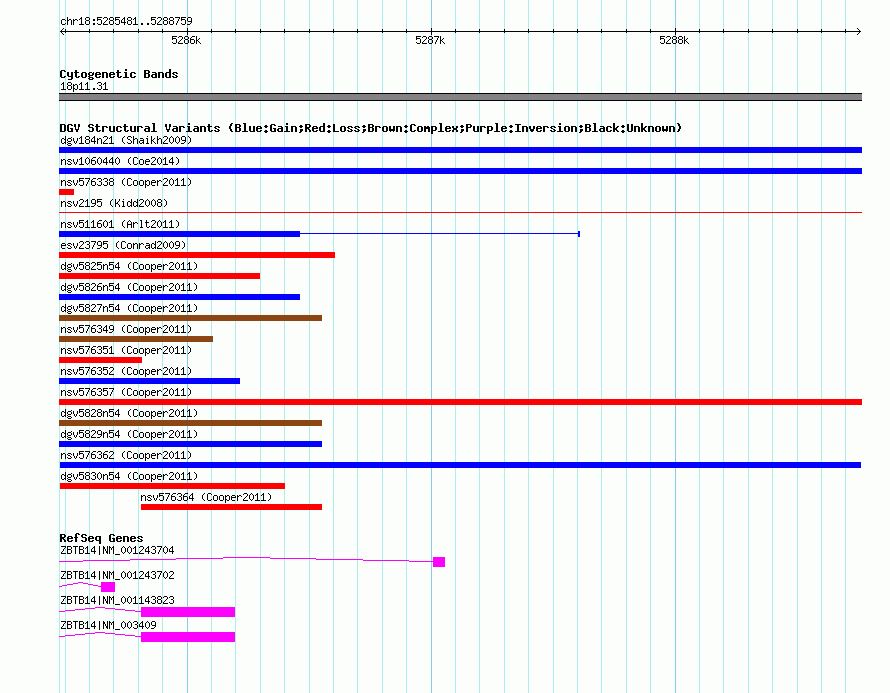Open the RefSeq Genes track heading
This screenshot has height=693, width=890.
[x=101, y=537]
